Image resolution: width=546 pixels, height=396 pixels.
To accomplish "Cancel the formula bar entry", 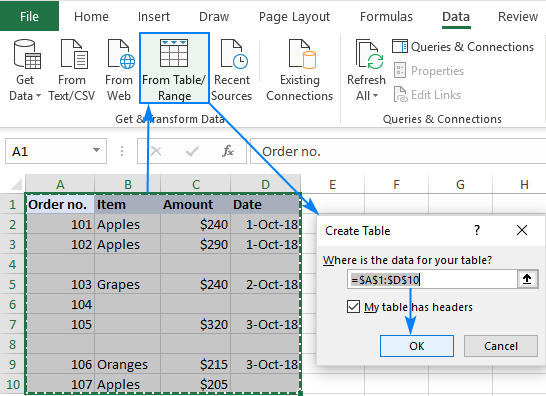I will coord(156,151).
